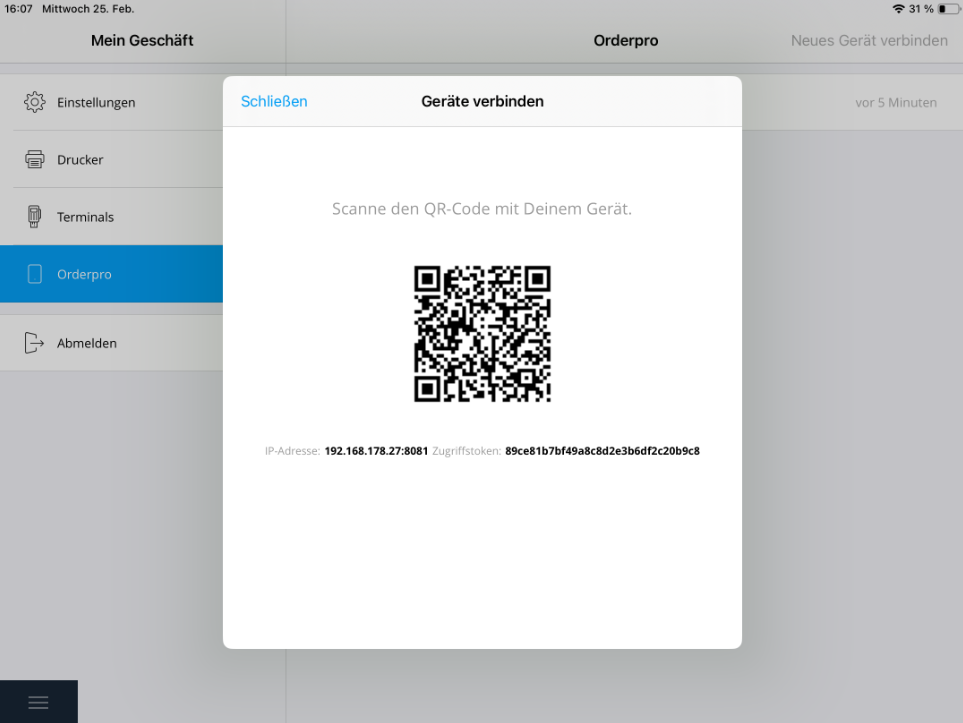Click the card terminal icon
963x723 pixels.
34,216
